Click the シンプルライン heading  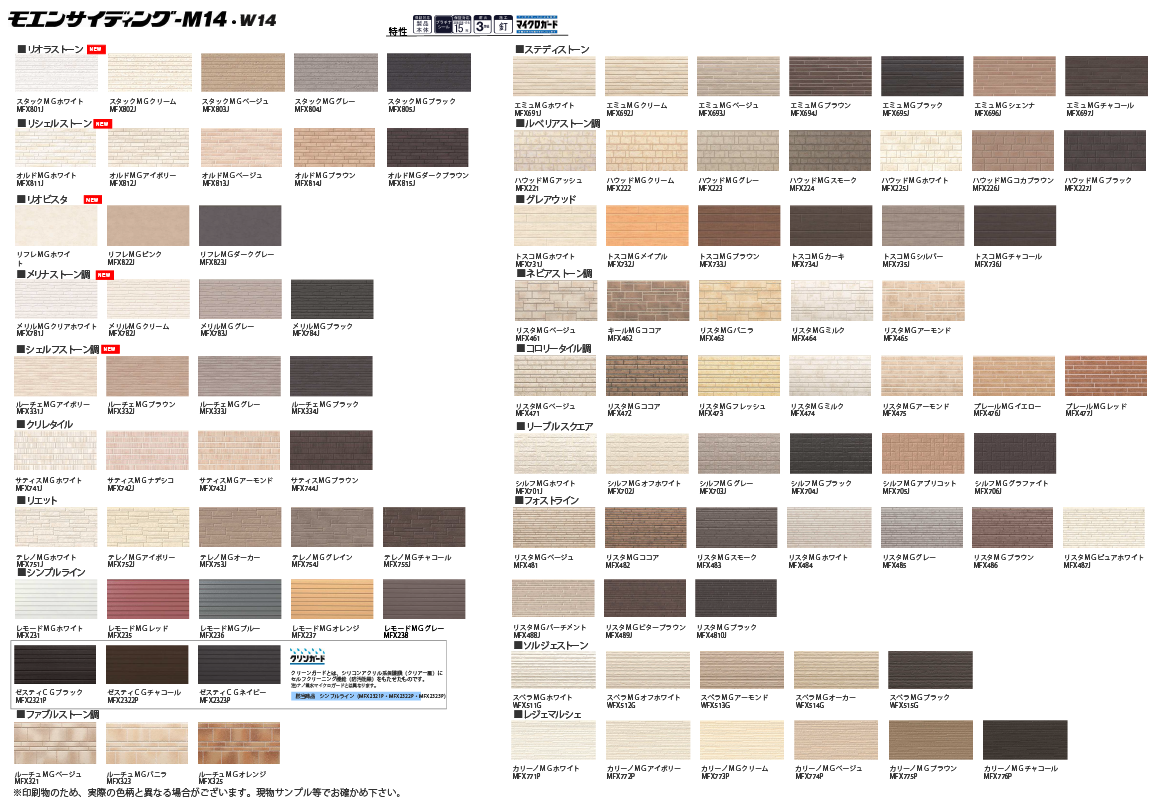51,572
